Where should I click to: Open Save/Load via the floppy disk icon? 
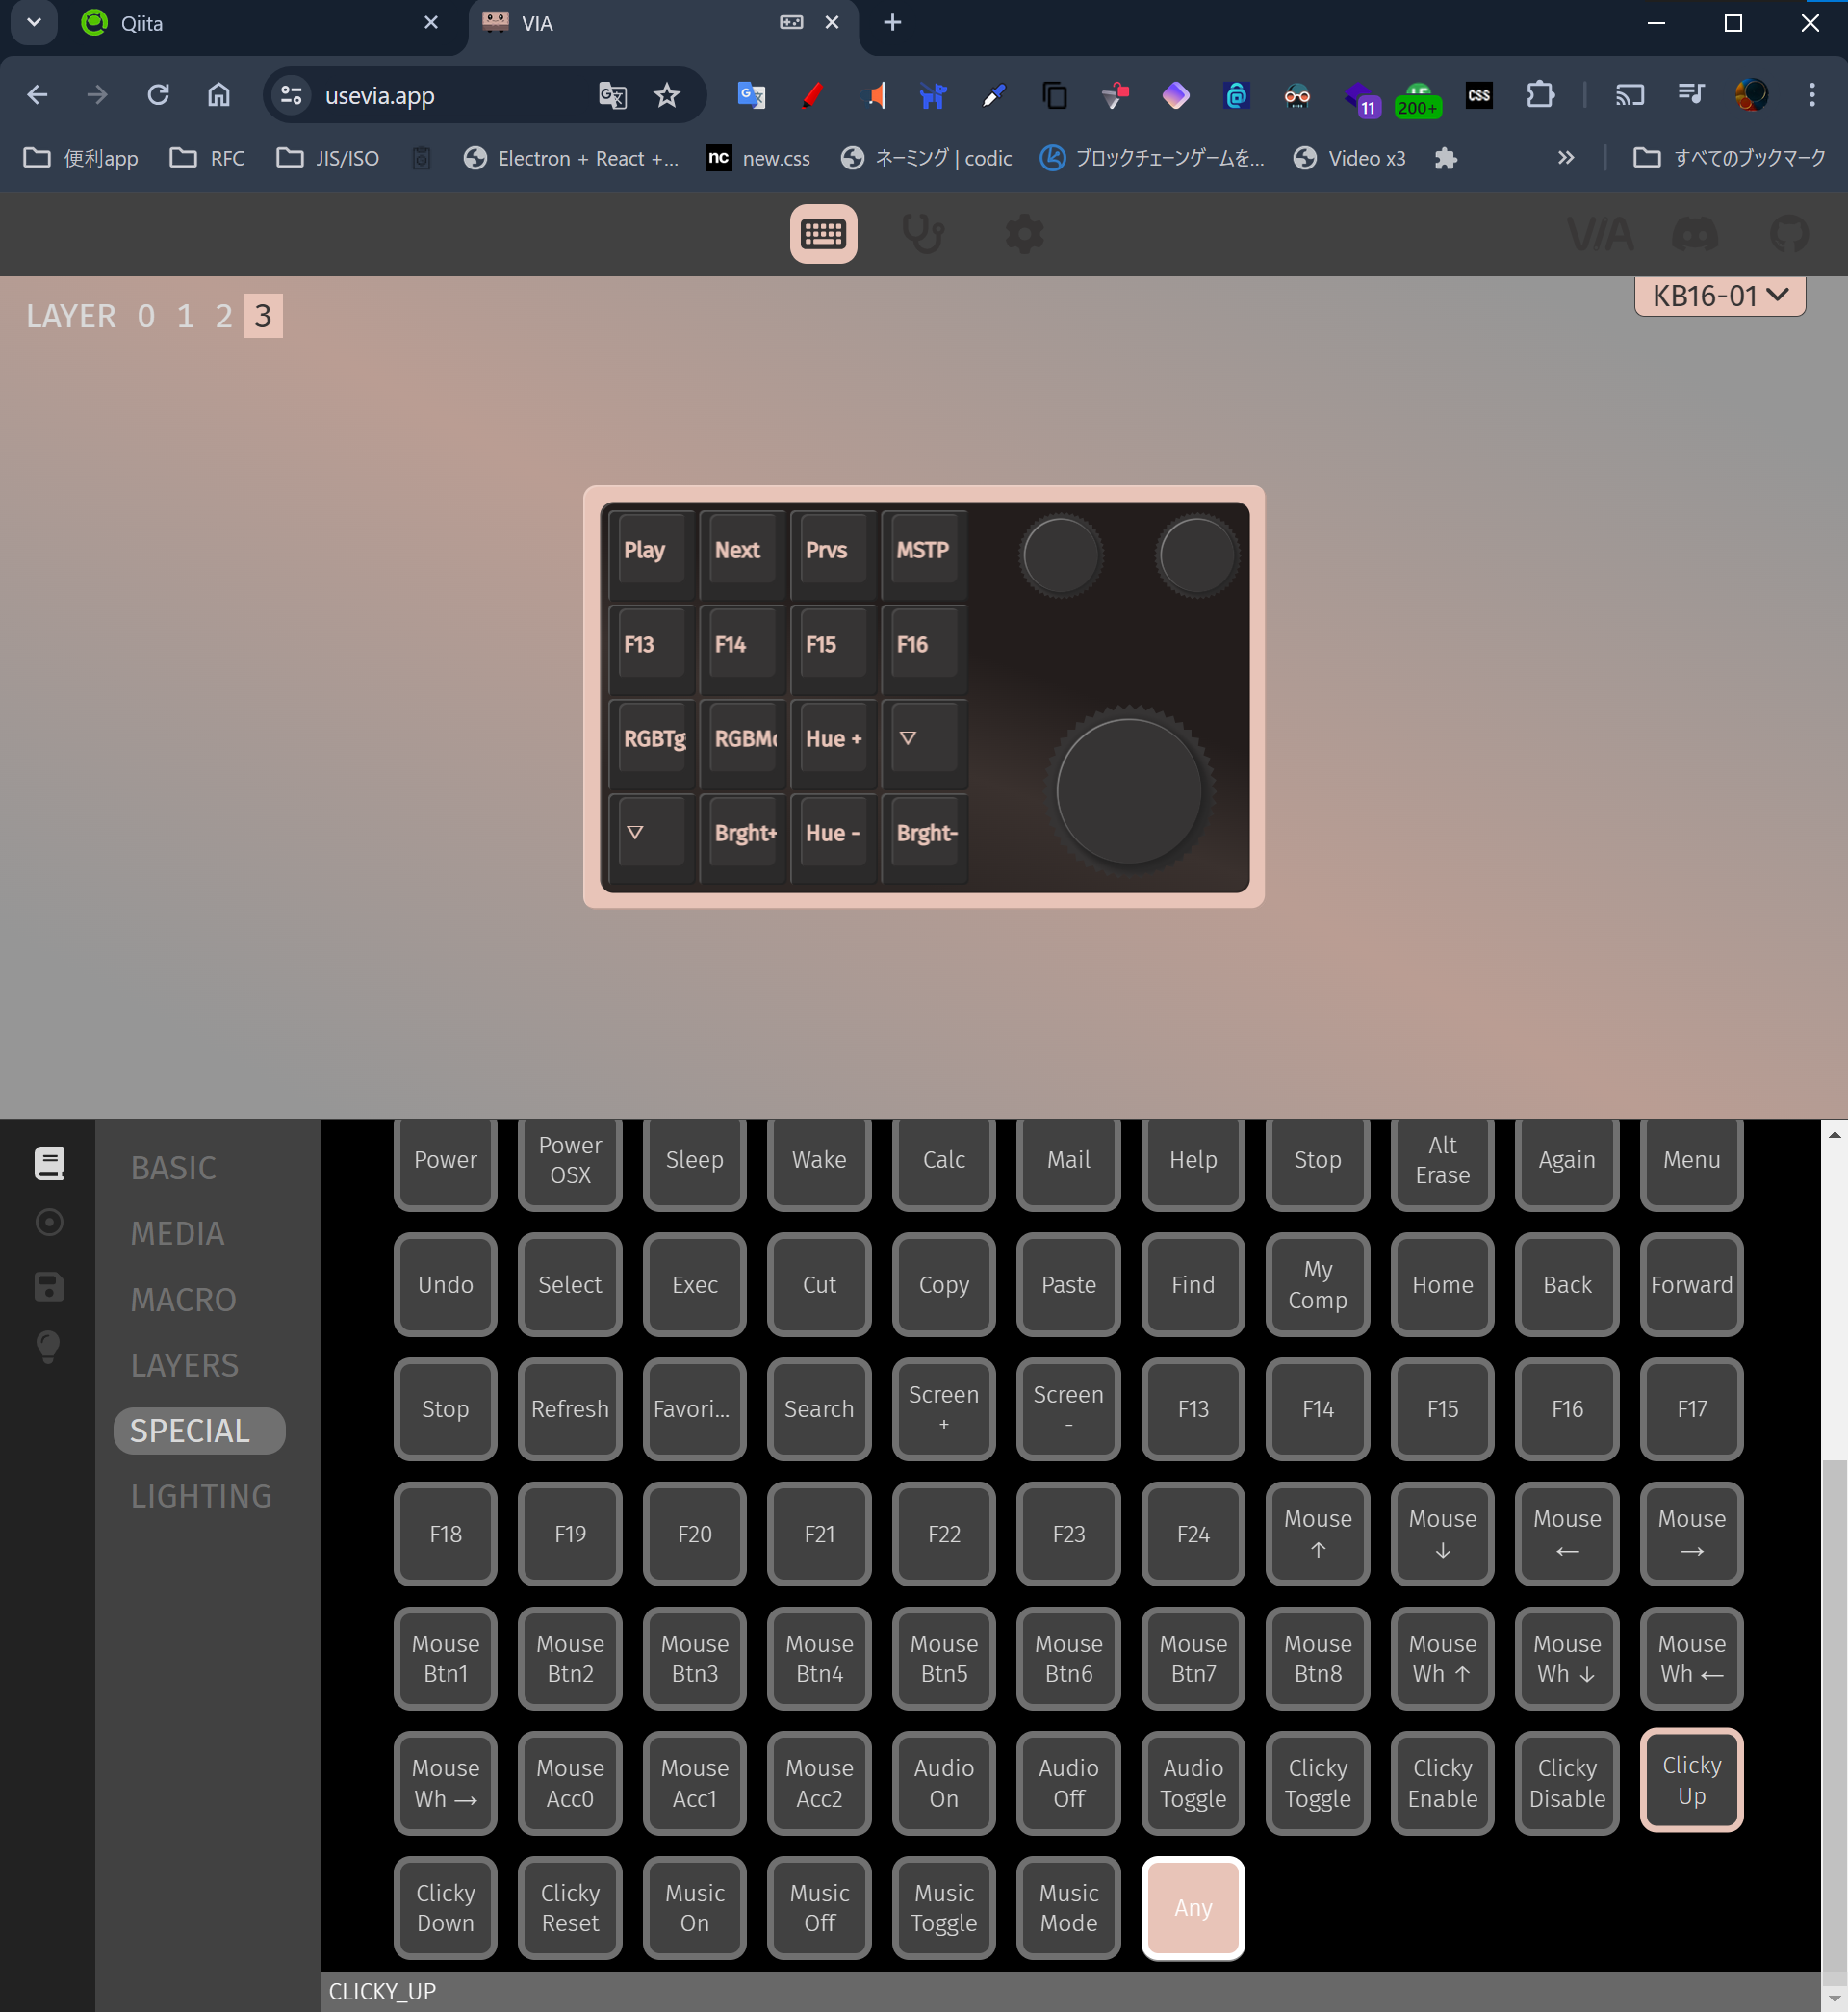[x=48, y=1286]
